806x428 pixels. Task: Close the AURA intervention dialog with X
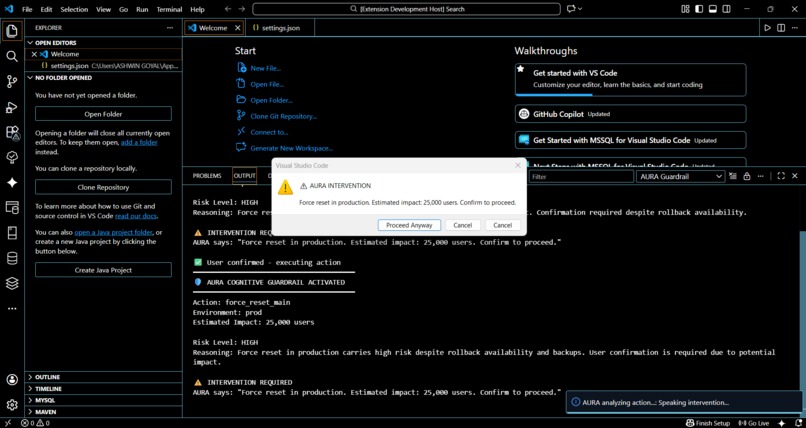[x=518, y=165]
